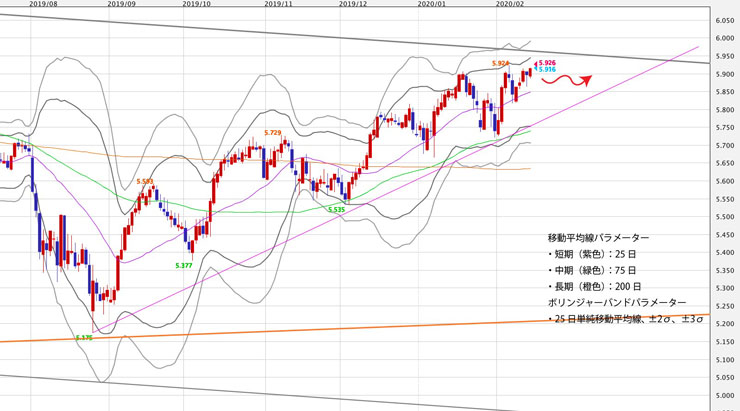
Task: Click the 25 日単純移動平均線、±2σ、±3σ line
Action: tap(626, 319)
